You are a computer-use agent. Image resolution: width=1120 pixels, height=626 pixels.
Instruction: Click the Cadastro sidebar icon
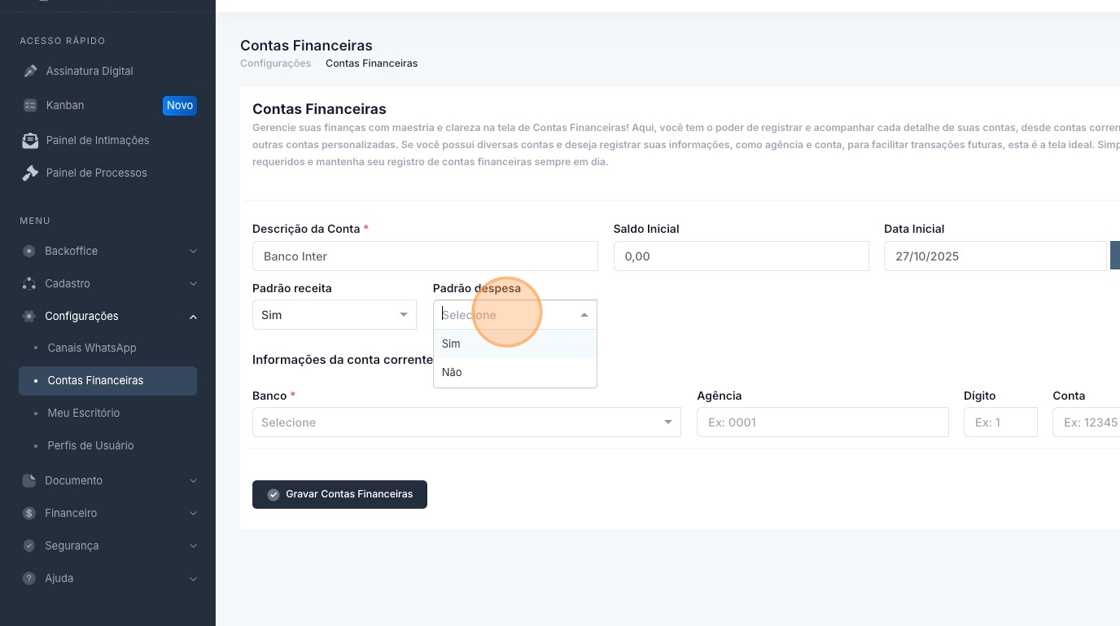point(29,284)
